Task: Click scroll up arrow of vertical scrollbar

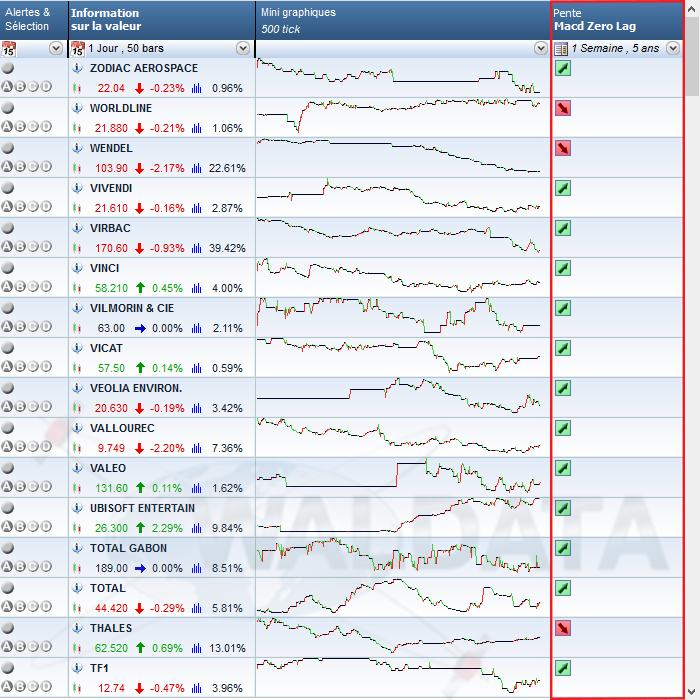Action: click(x=692, y=8)
